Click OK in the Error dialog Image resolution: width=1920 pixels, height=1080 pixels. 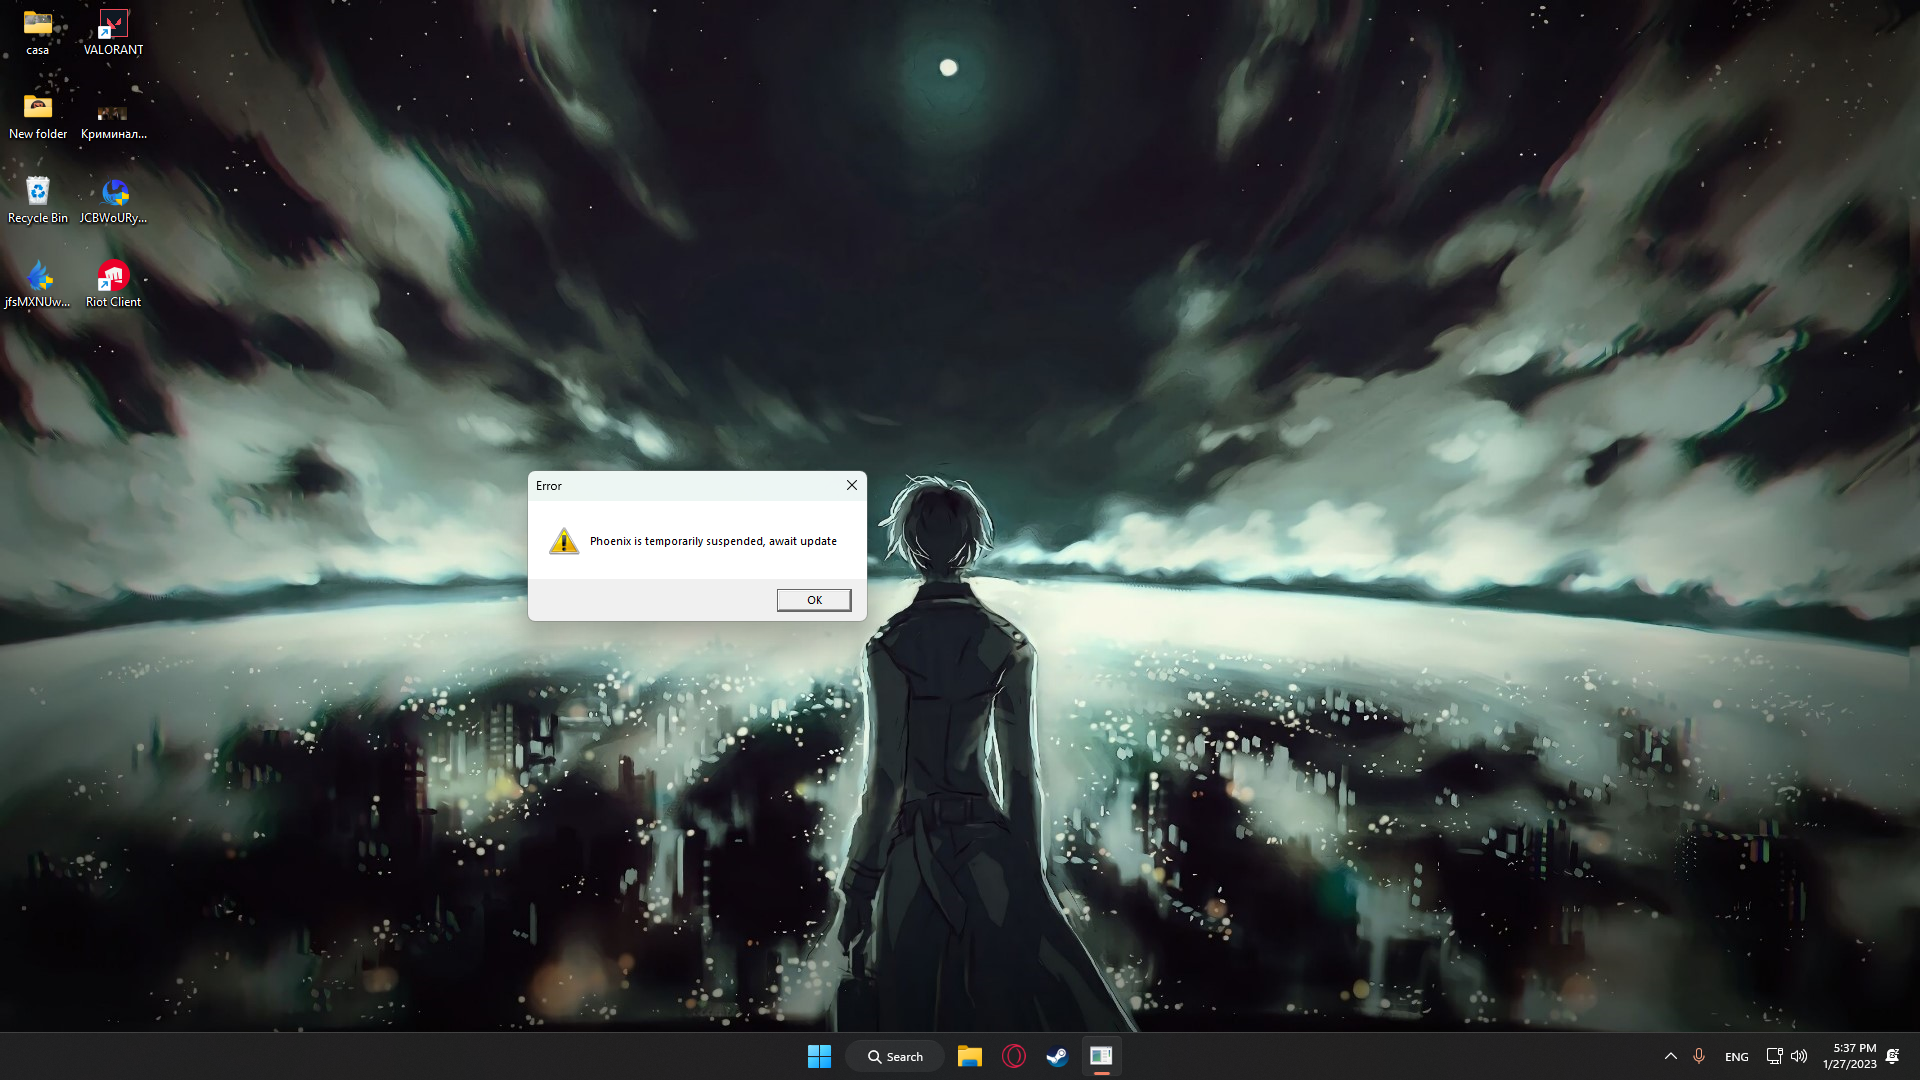[x=814, y=600]
